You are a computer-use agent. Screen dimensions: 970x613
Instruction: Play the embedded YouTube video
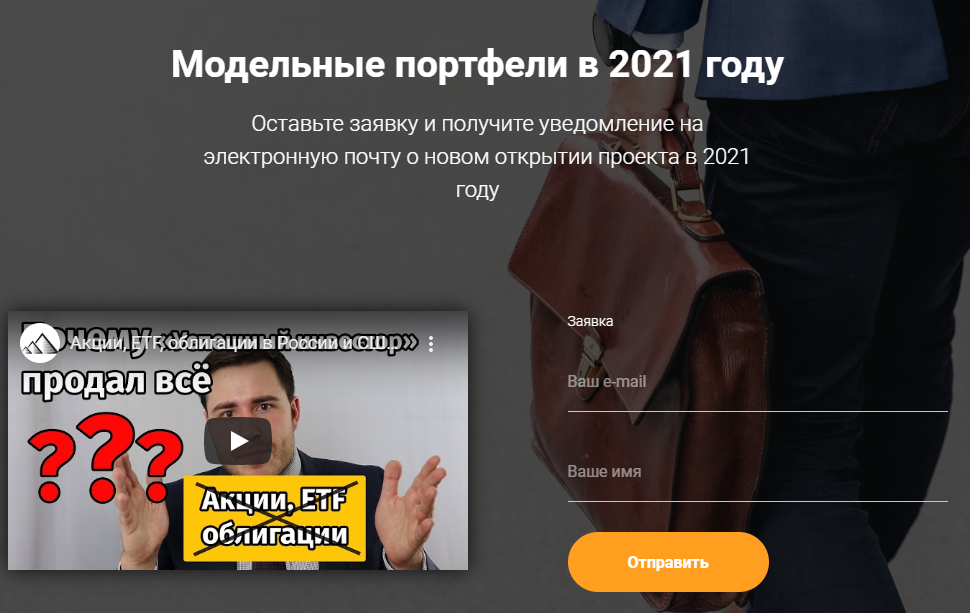tap(238, 441)
